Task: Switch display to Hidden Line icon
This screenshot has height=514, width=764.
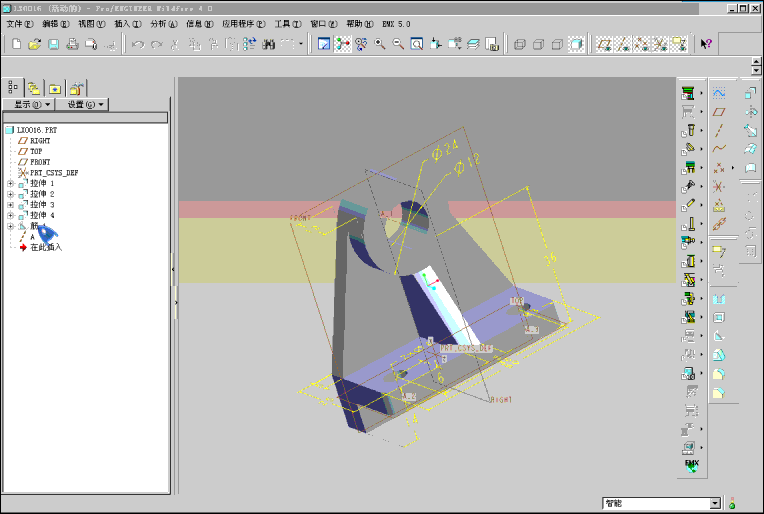Action: (x=538, y=44)
